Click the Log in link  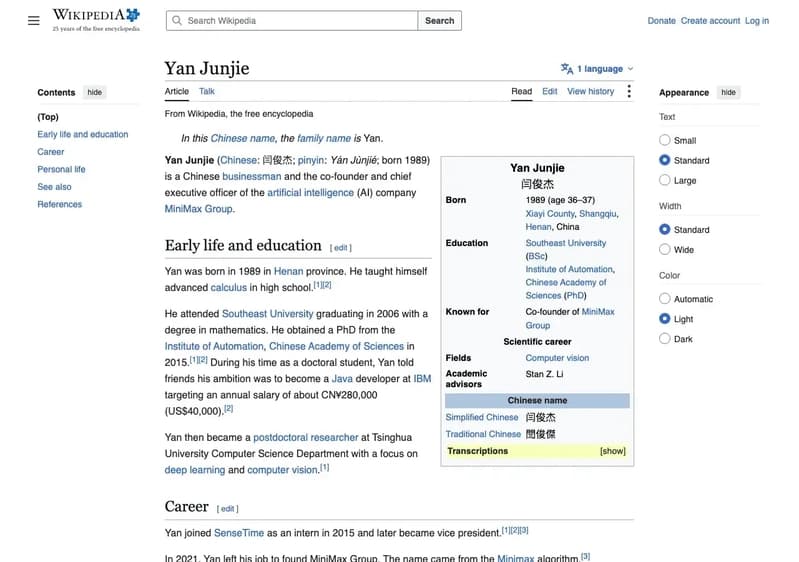click(x=757, y=21)
